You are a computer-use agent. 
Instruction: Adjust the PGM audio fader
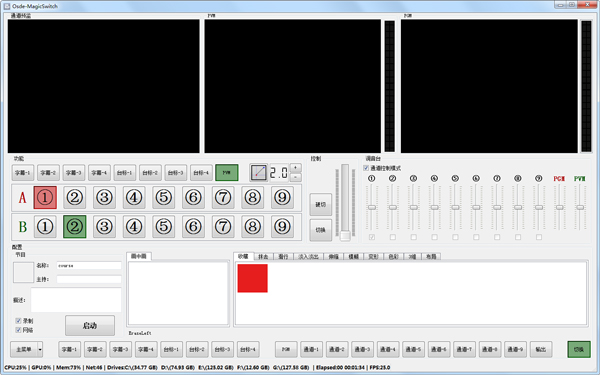coord(559,207)
